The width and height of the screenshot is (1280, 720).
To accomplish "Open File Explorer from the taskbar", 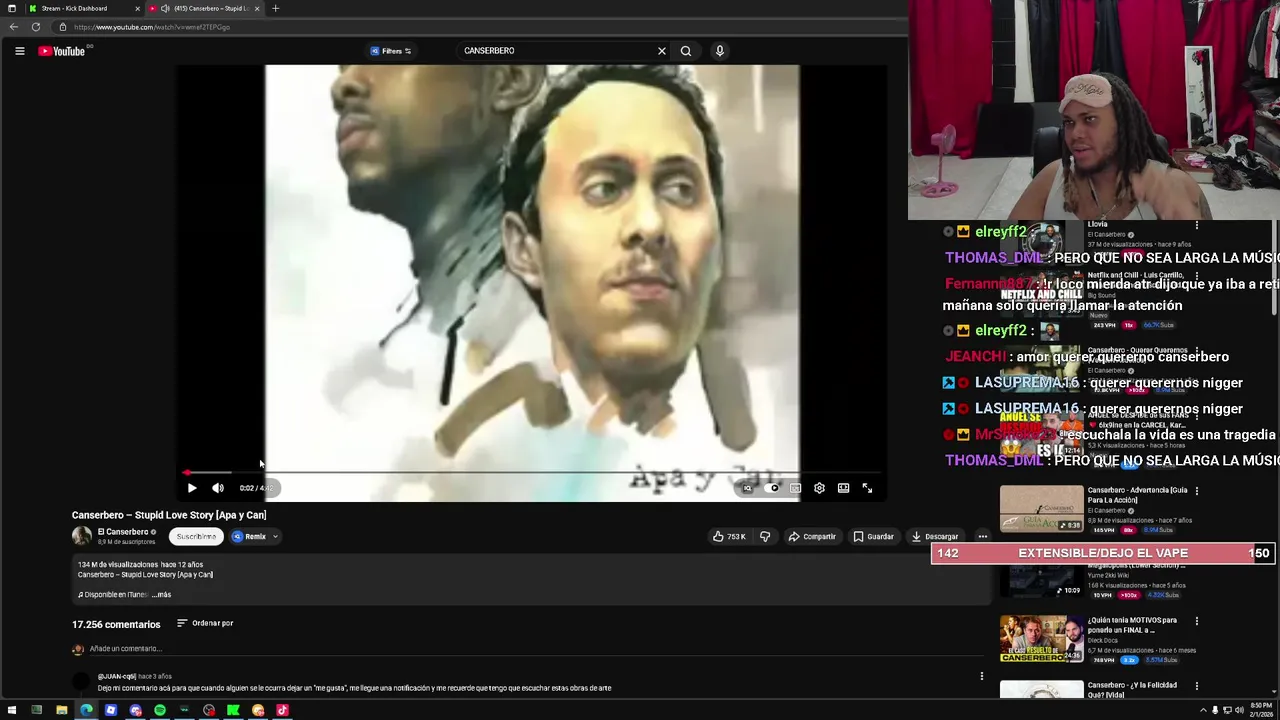I will [61, 710].
